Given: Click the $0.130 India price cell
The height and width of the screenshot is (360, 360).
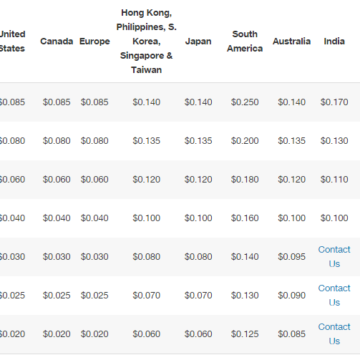Looking at the screenshot, I should pyautogui.click(x=334, y=141).
